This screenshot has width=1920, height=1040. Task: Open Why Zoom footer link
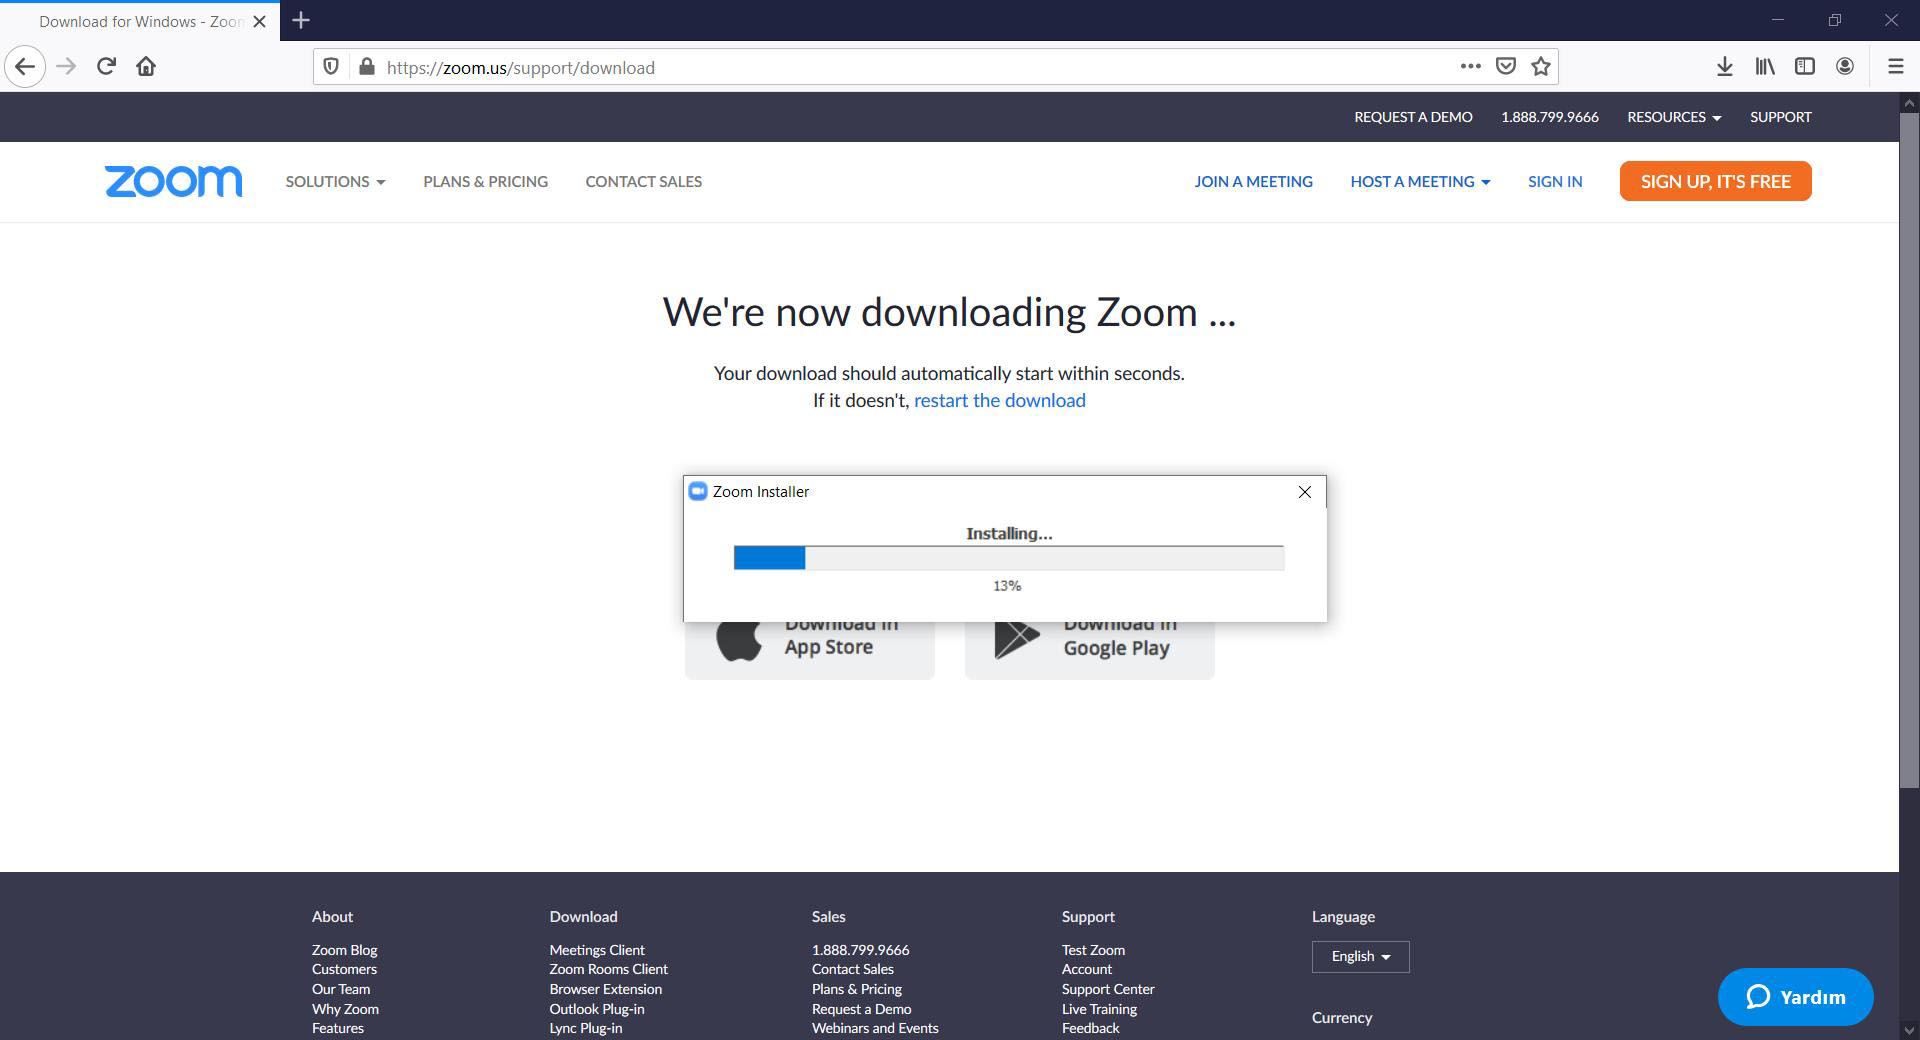coord(345,1009)
